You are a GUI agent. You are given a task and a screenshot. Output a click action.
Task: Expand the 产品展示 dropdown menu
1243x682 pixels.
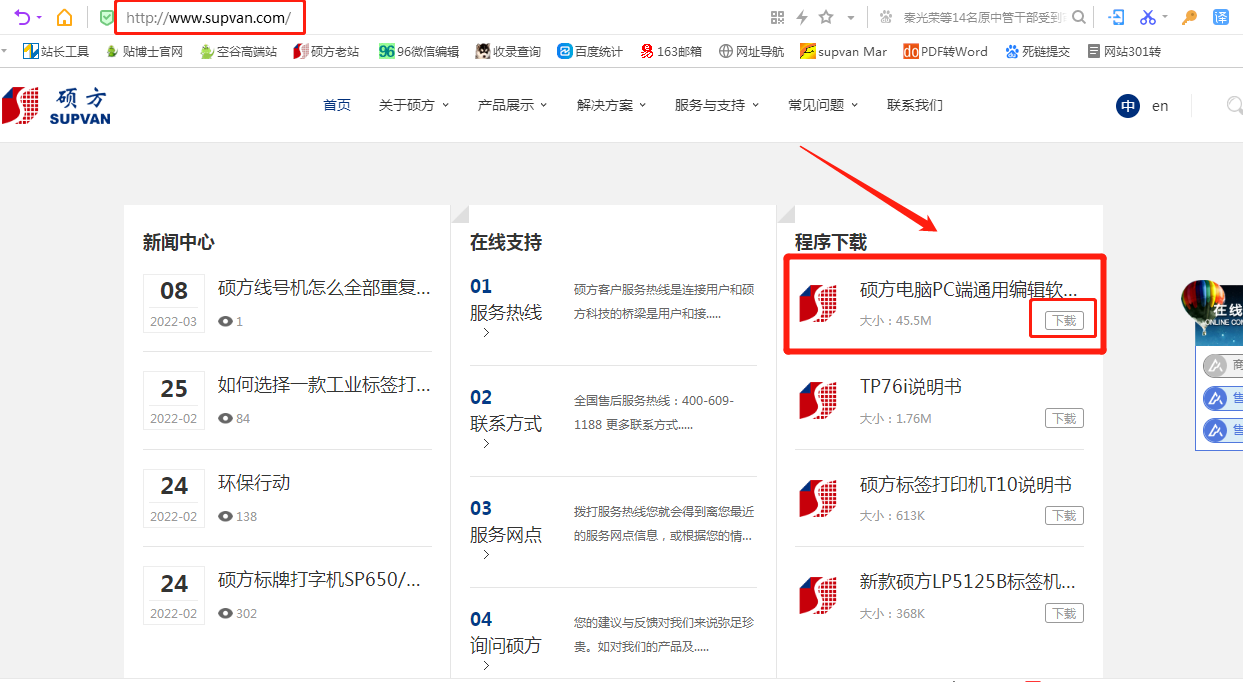[x=506, y=104]
